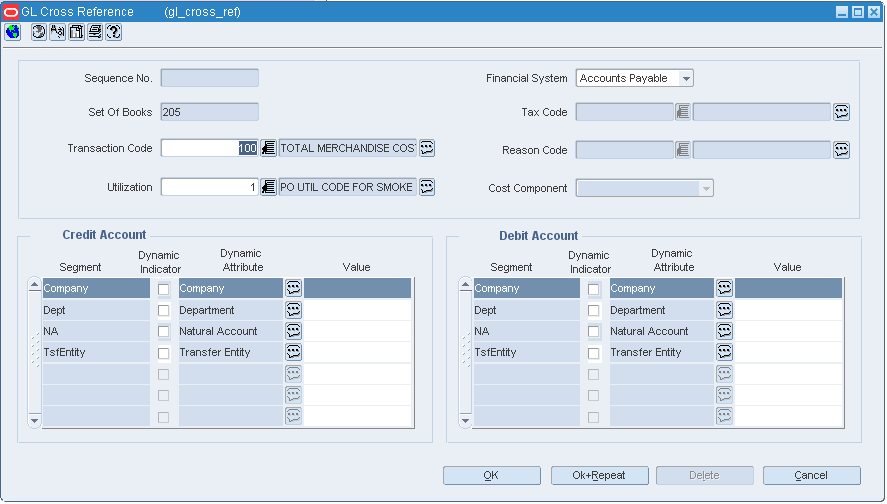Select Debit Account Company segment cell

pos(527,288)
